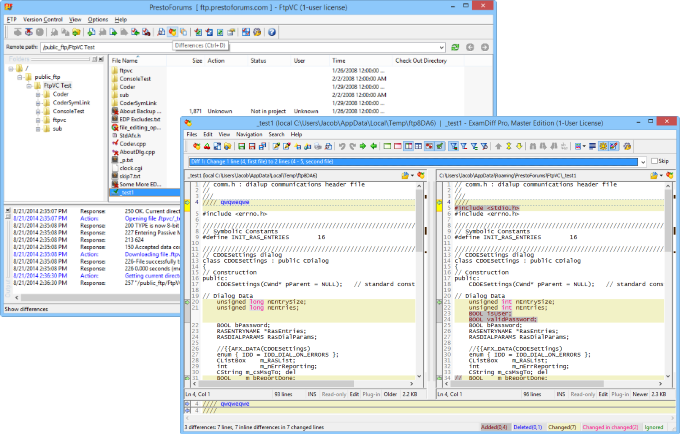
Task: Toggle Read-only in the left pane status bar
Action: point(333,394)
